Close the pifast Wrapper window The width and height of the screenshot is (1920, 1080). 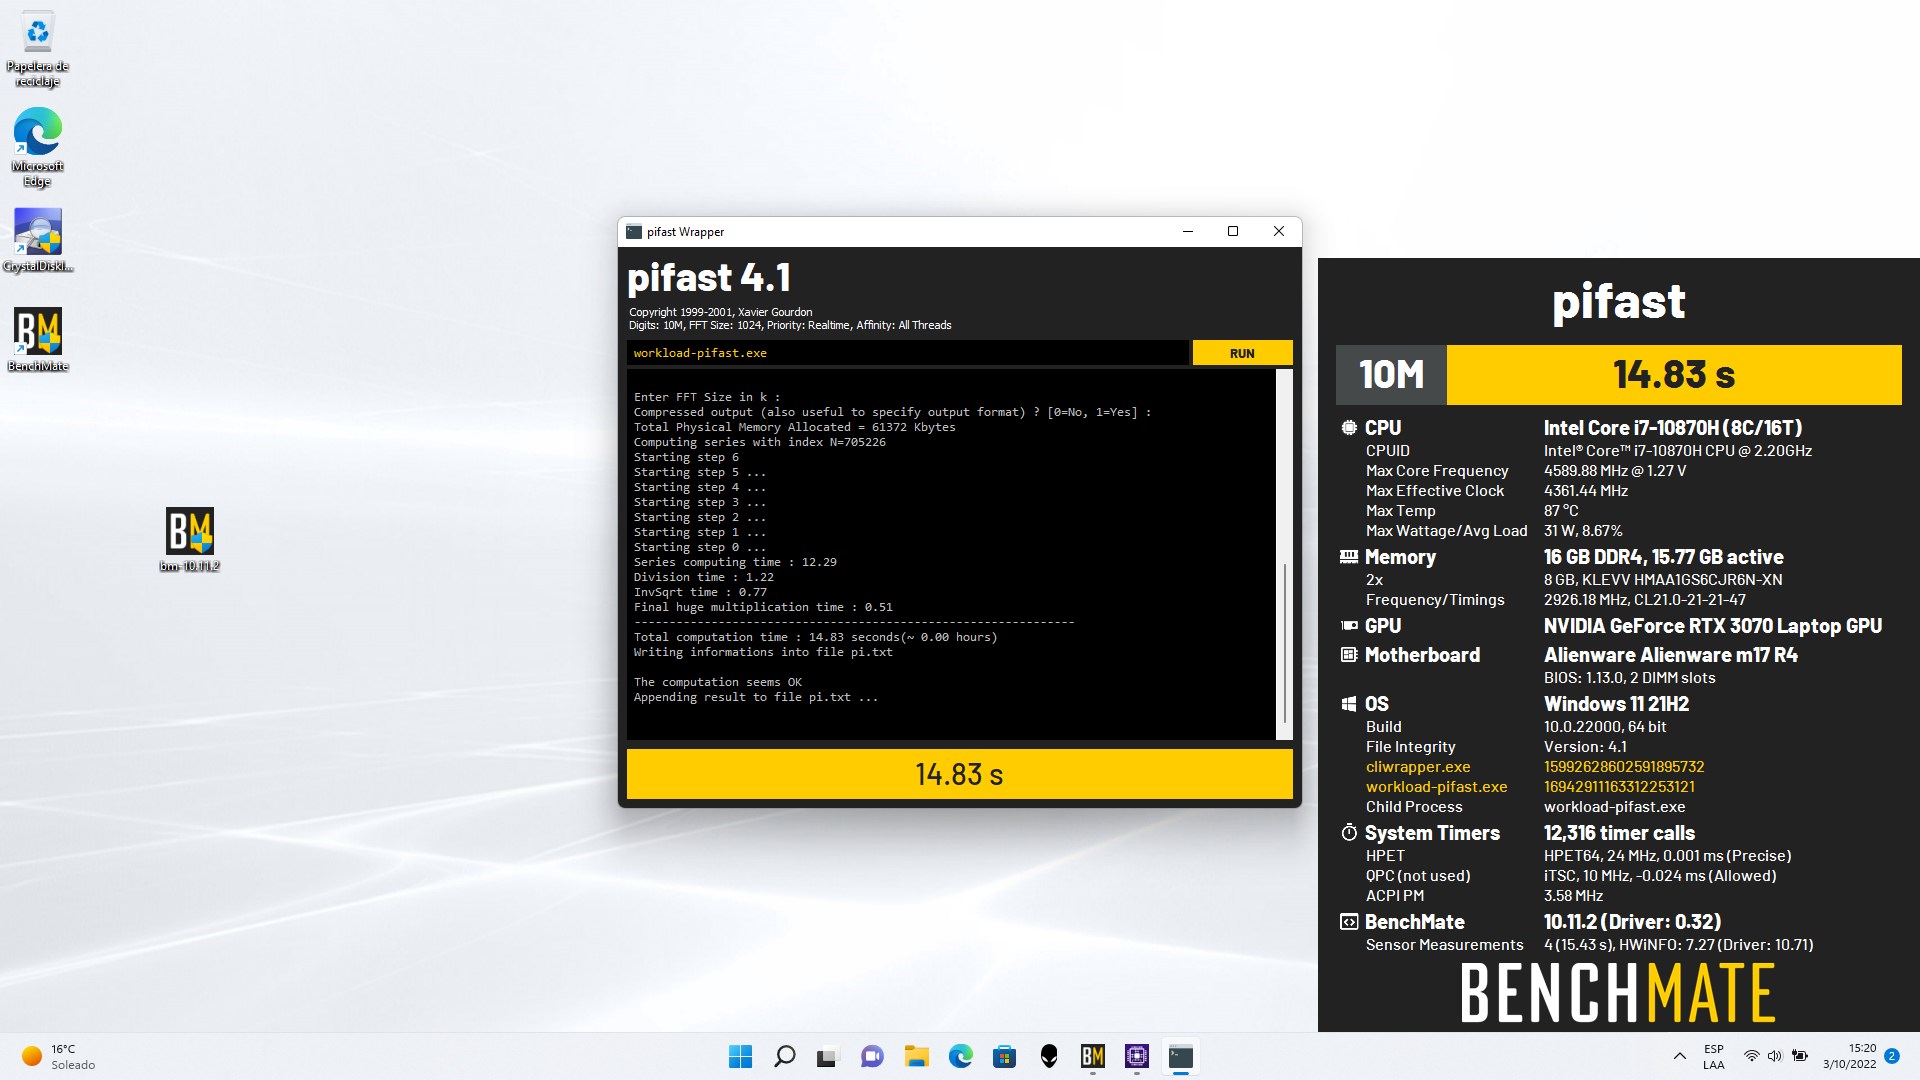[x=1278, y=232]
